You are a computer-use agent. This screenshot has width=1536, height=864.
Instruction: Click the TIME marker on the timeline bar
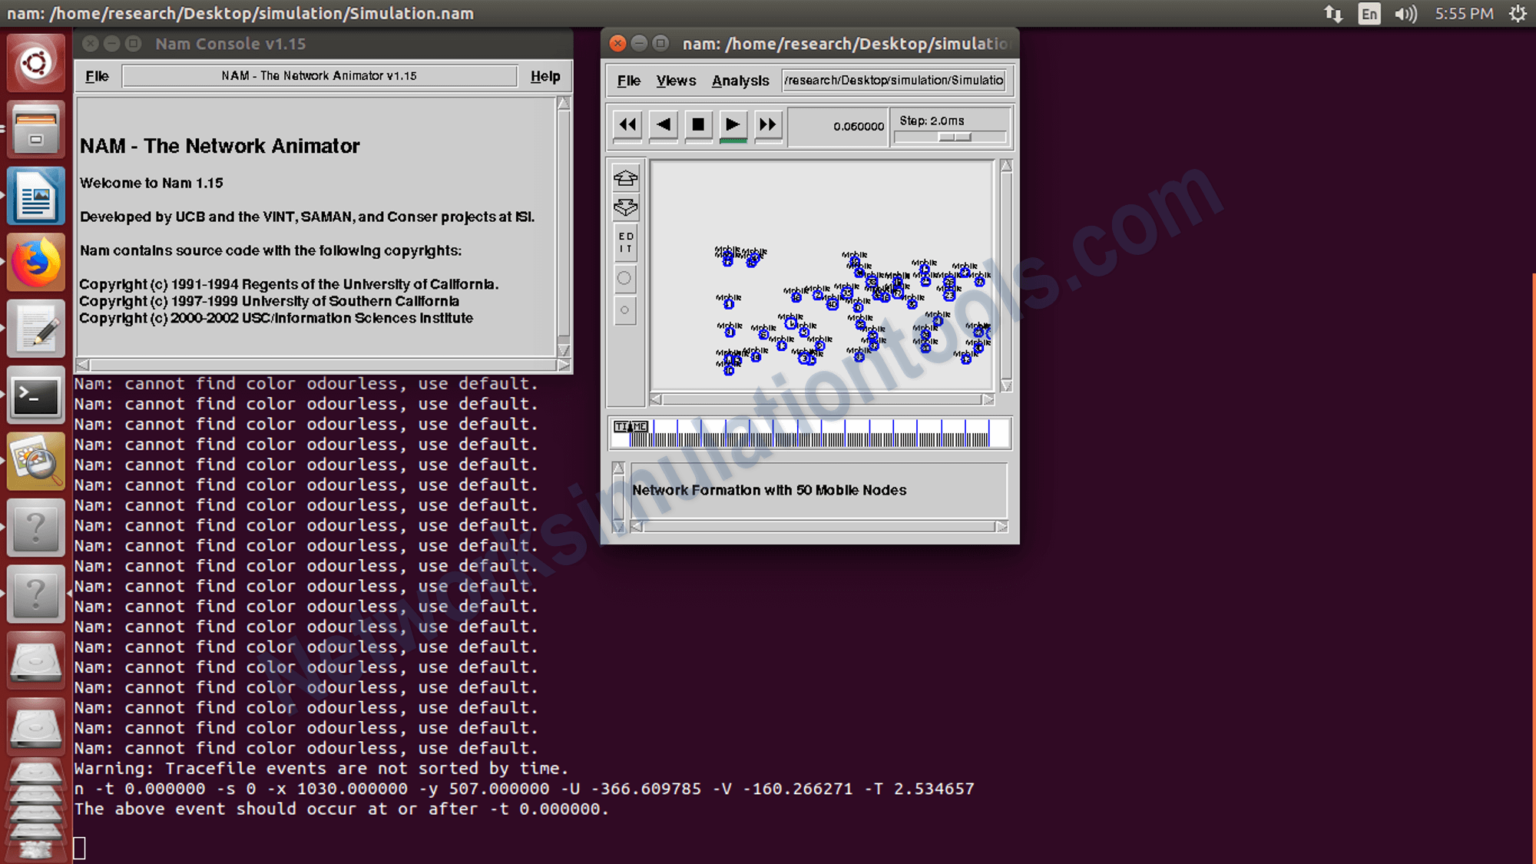(629, 427)
